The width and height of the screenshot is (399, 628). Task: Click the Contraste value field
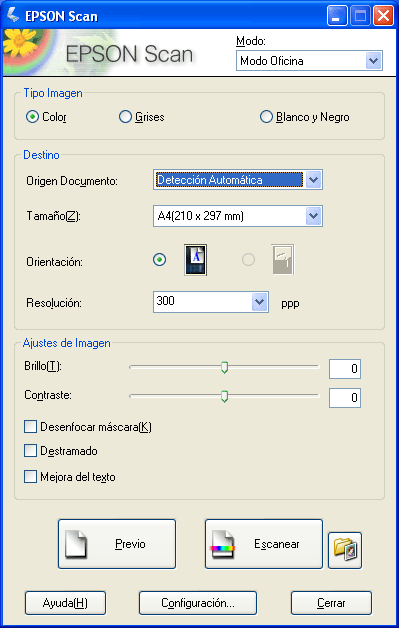tap(345, 398)
